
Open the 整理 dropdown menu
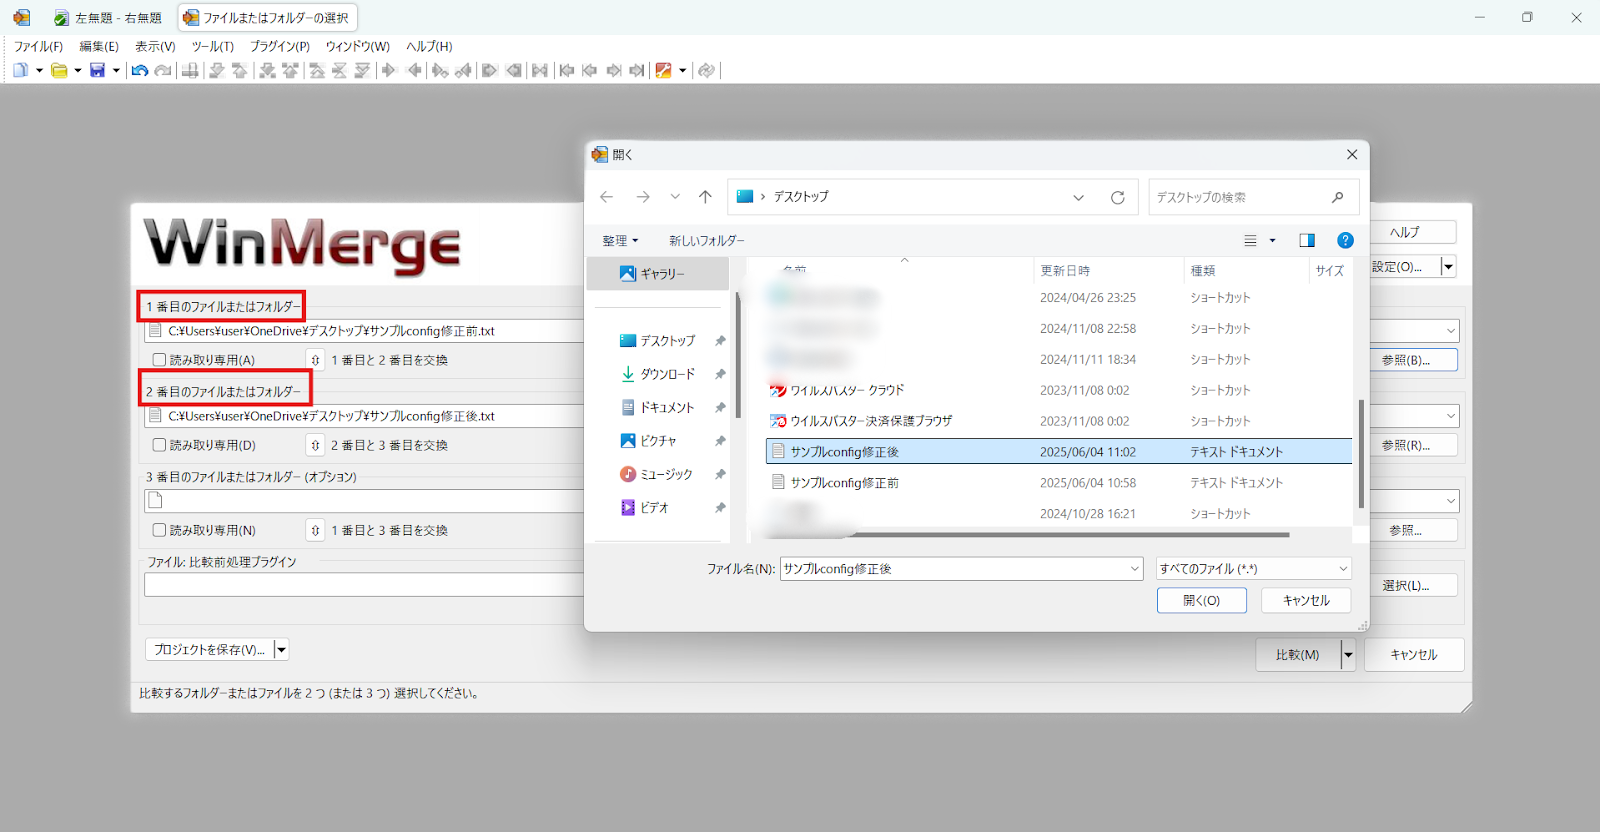click(620, 241)
